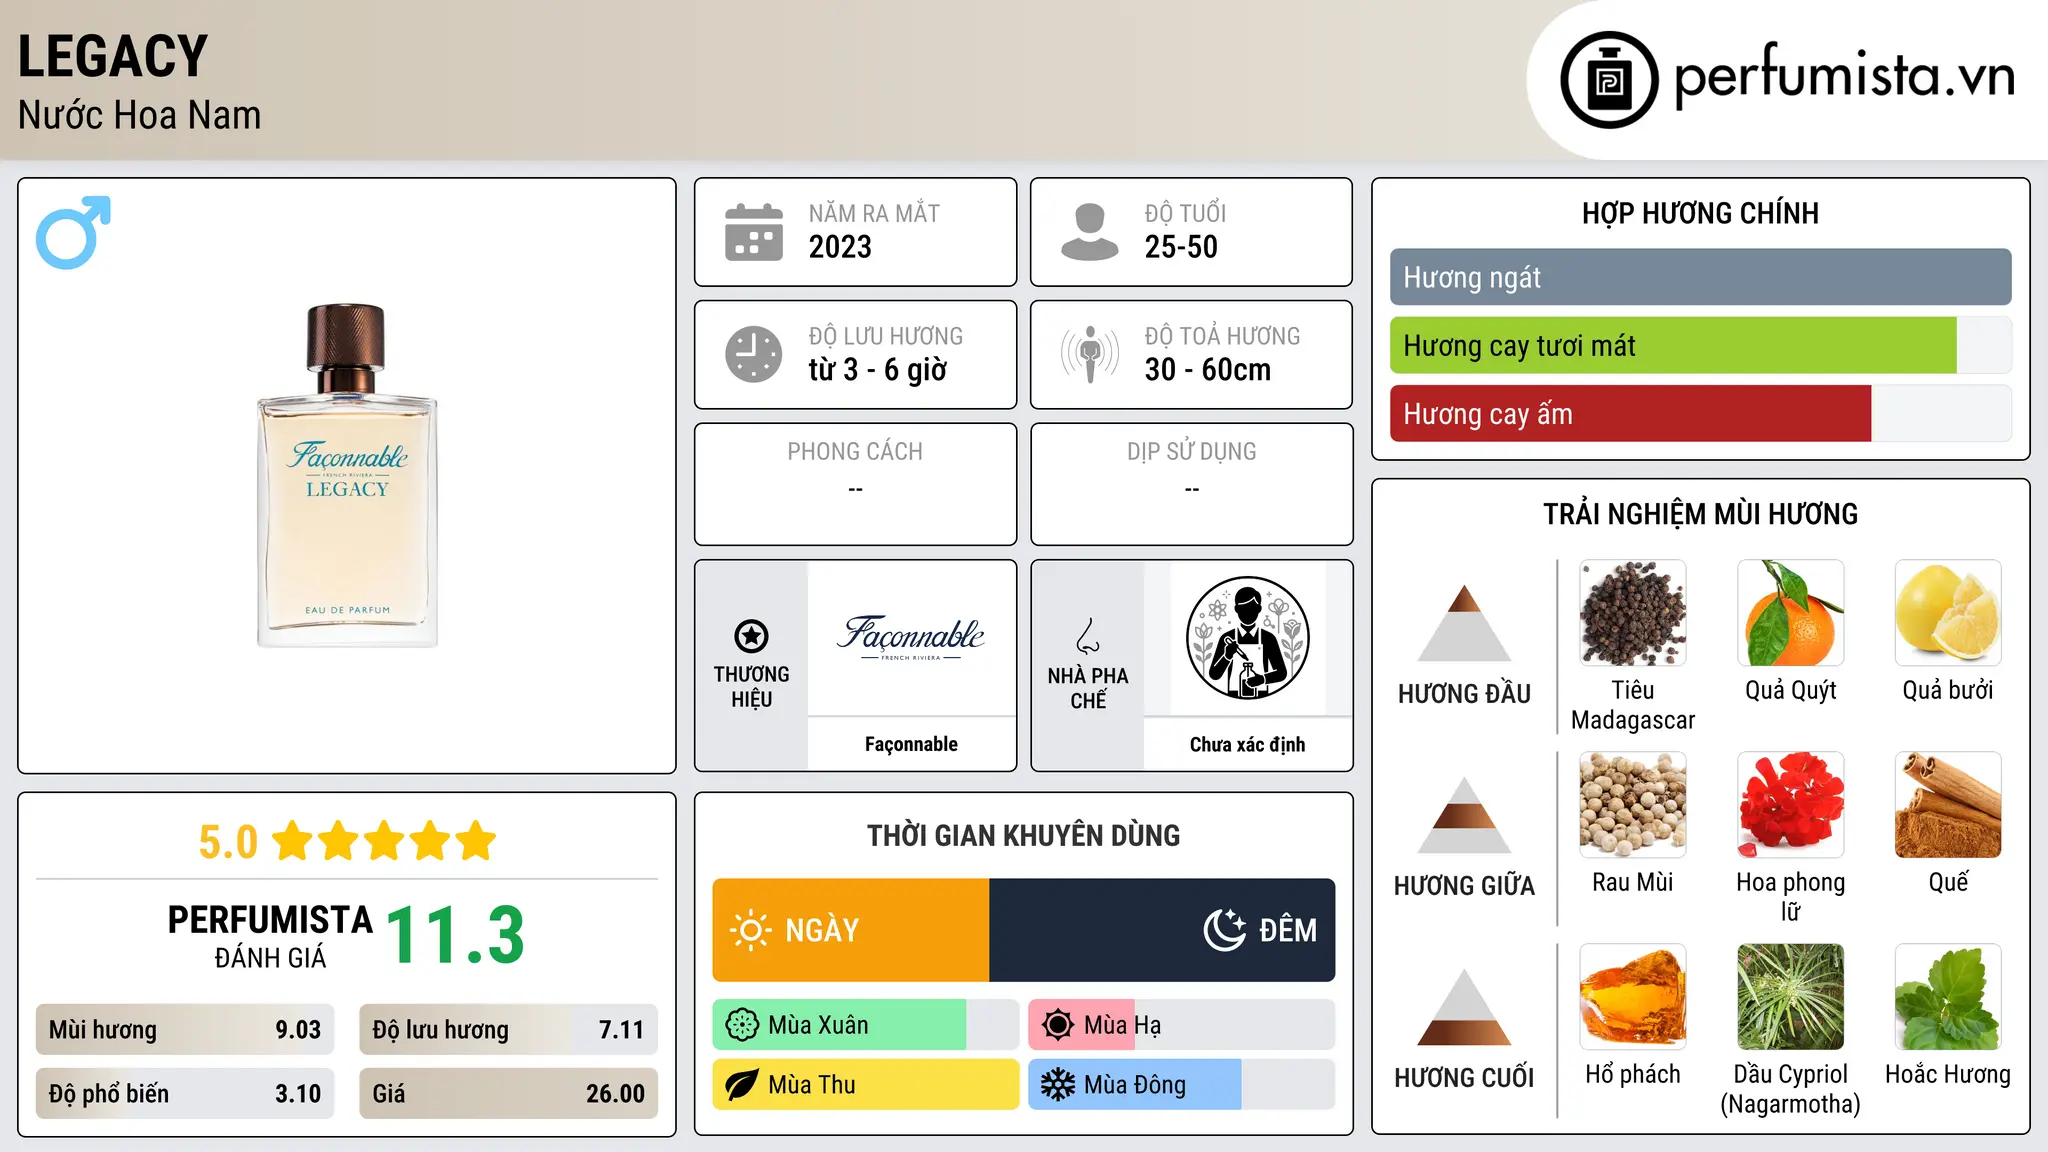Image resolution: width=2048 pixels, height=1152 pixels.
Task: Click the Hương cay tươi mát accord bar
Action: 1701,346
